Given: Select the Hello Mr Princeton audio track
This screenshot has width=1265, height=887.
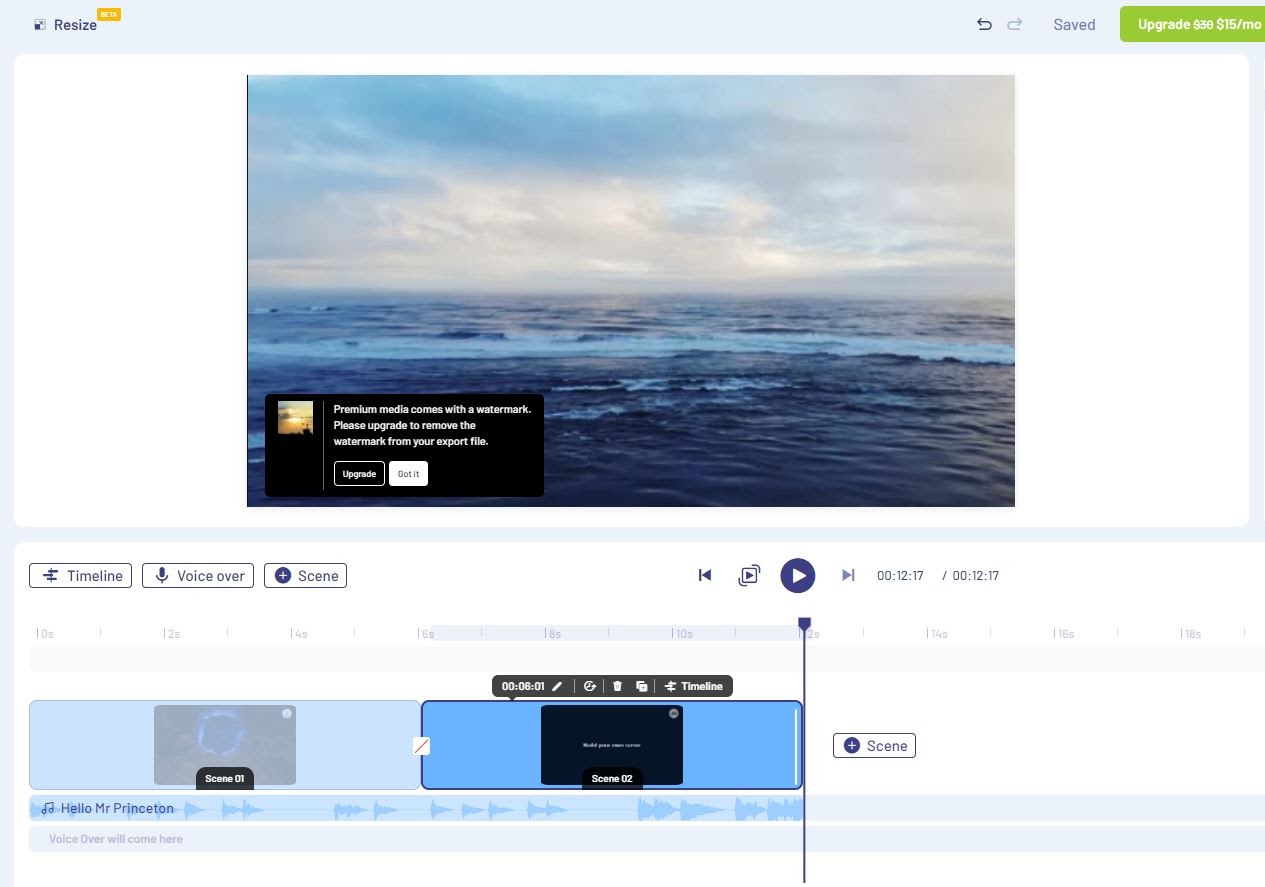Looking at the screenshot, I should click(416, 808).
